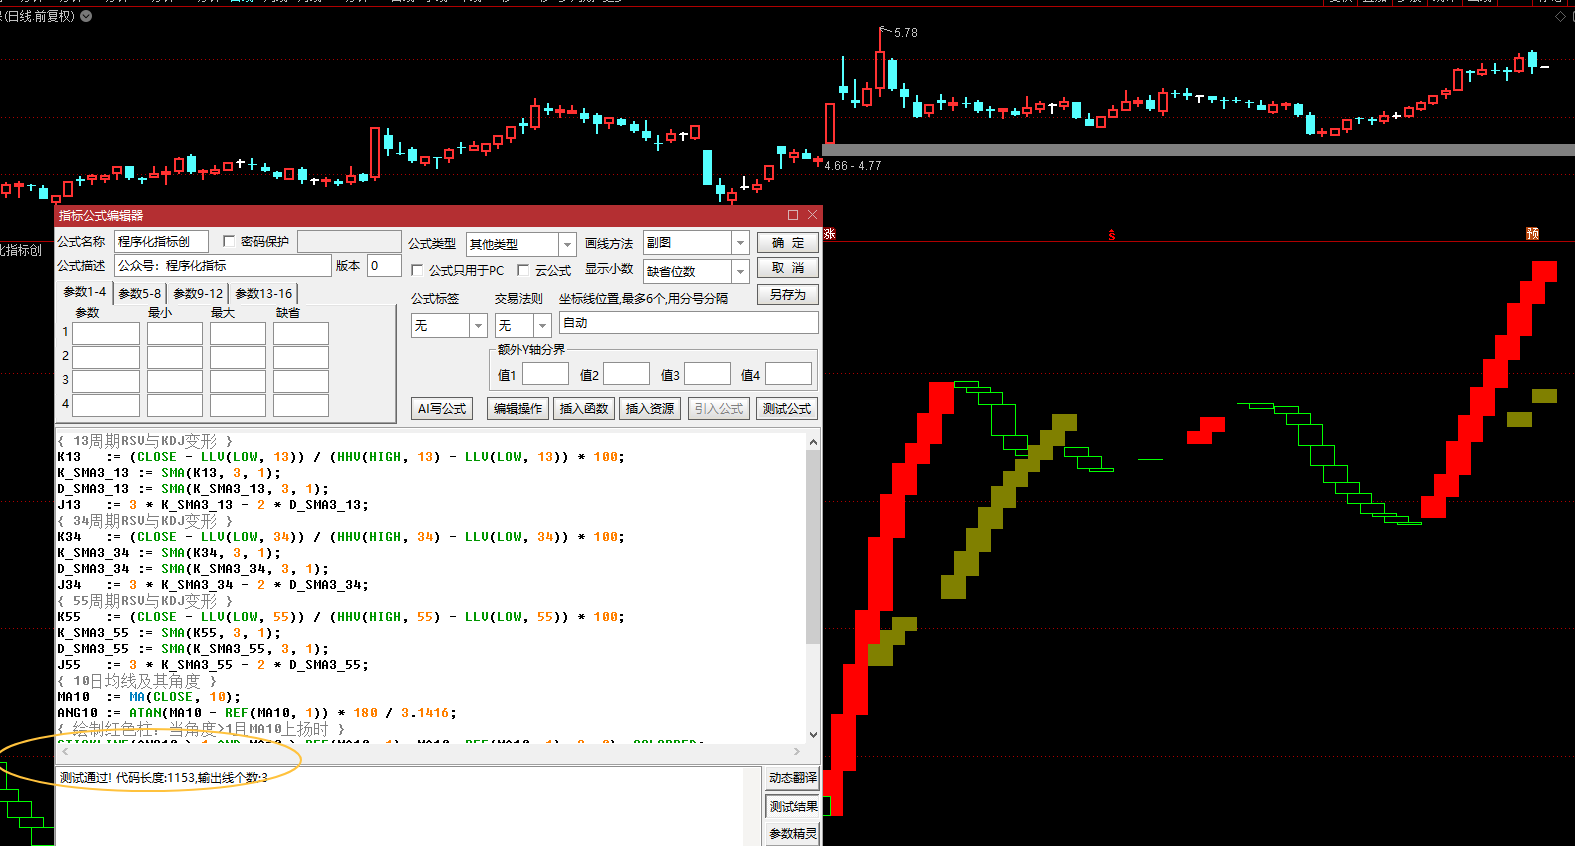The height and width of the screenshot is (846, 1575).
Task: Open the 参数13-16 tab
Action: pyautogui.click(x=264, y=293)
